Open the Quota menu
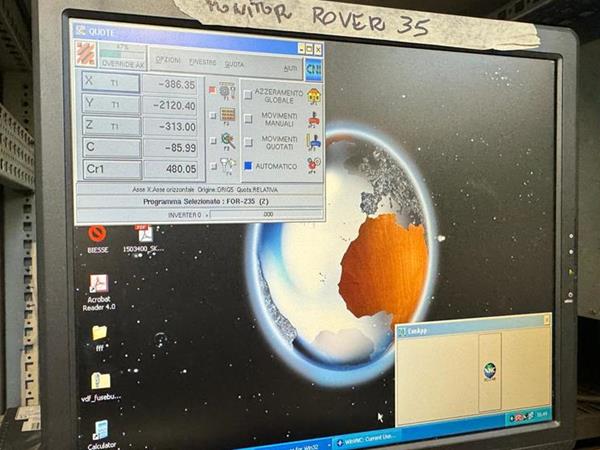The width and height of the screenshot is (600, 450). point(234,64)
